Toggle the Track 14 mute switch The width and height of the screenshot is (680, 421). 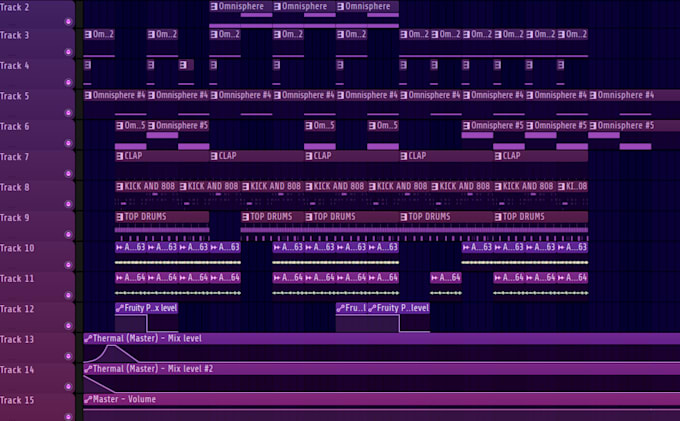click(x=68, y=386)
